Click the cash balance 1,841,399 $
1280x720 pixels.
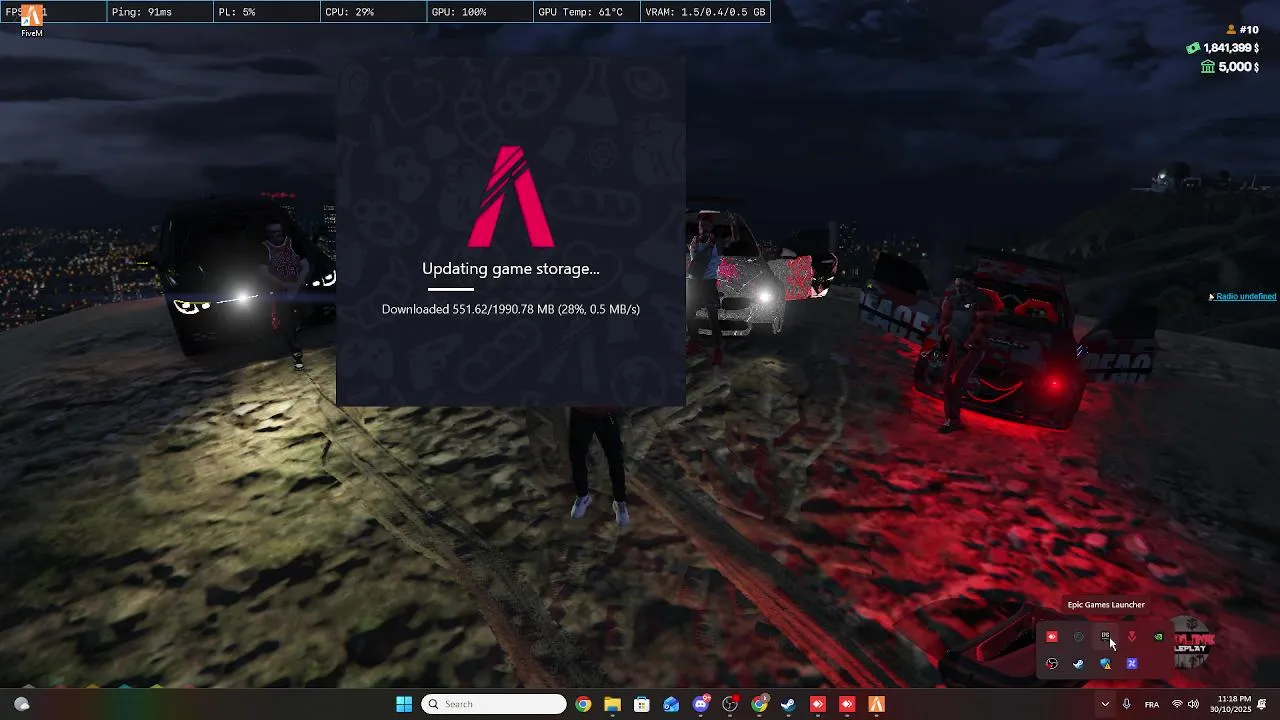(x=1223, y=48)
